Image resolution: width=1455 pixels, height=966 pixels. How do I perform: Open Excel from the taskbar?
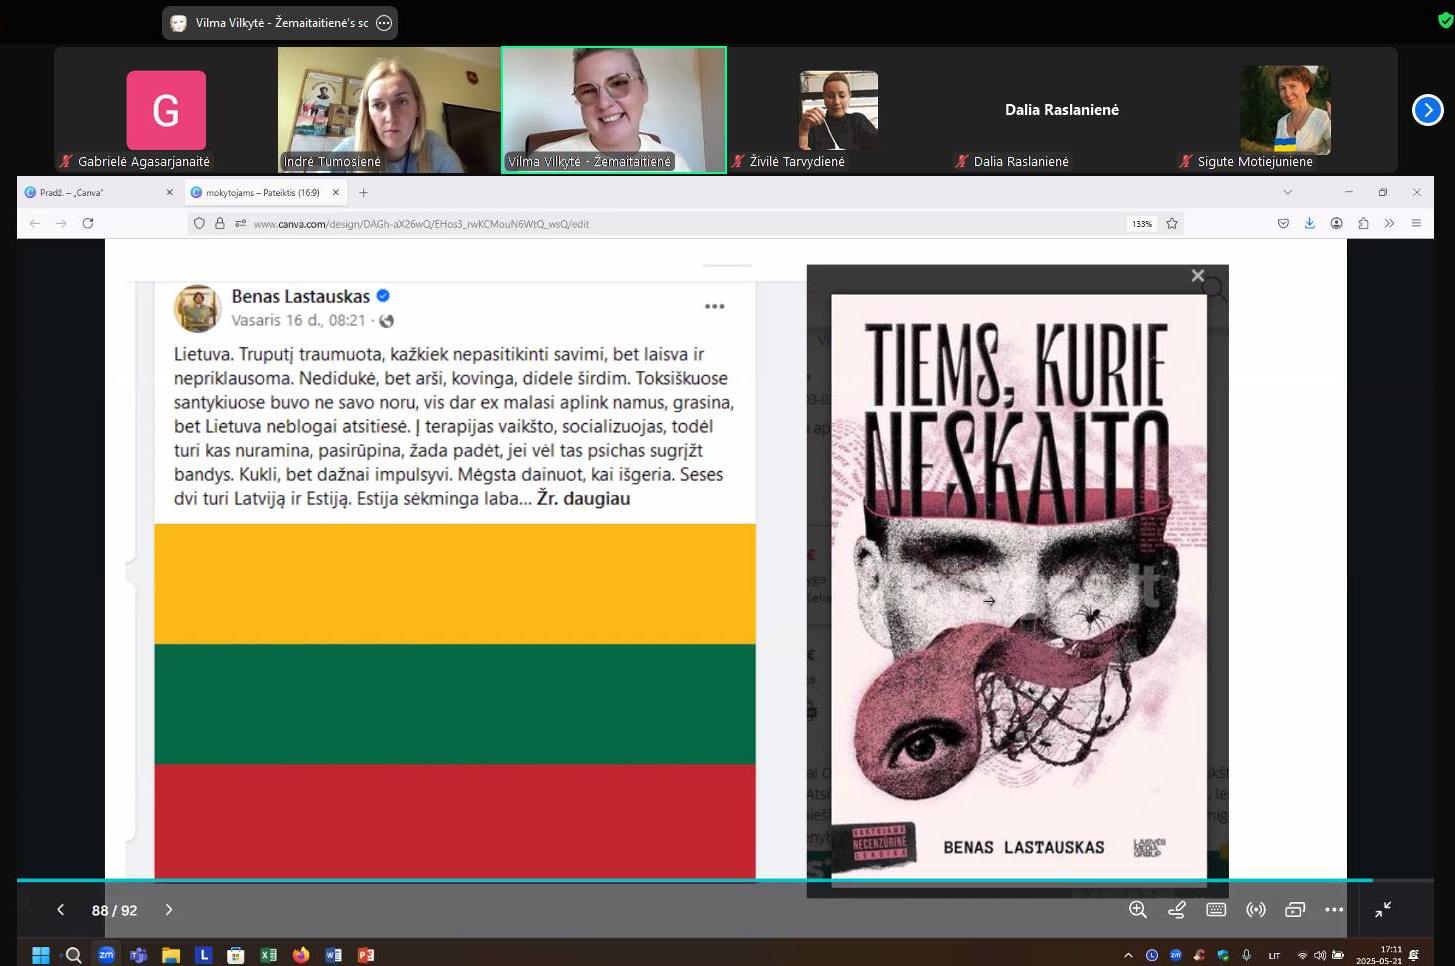268,955
